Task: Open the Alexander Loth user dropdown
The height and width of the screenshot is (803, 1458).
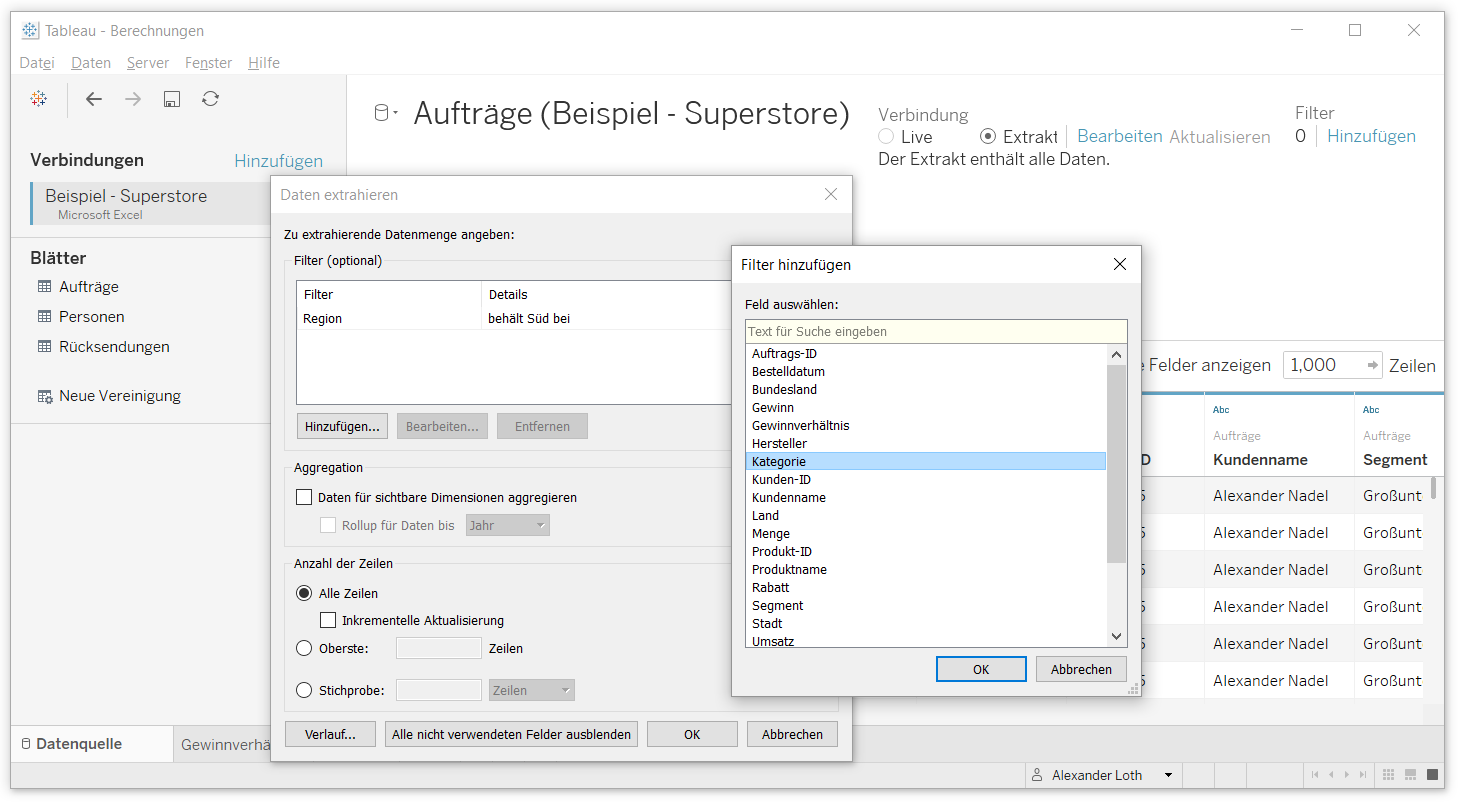Action: point(1168,775)
